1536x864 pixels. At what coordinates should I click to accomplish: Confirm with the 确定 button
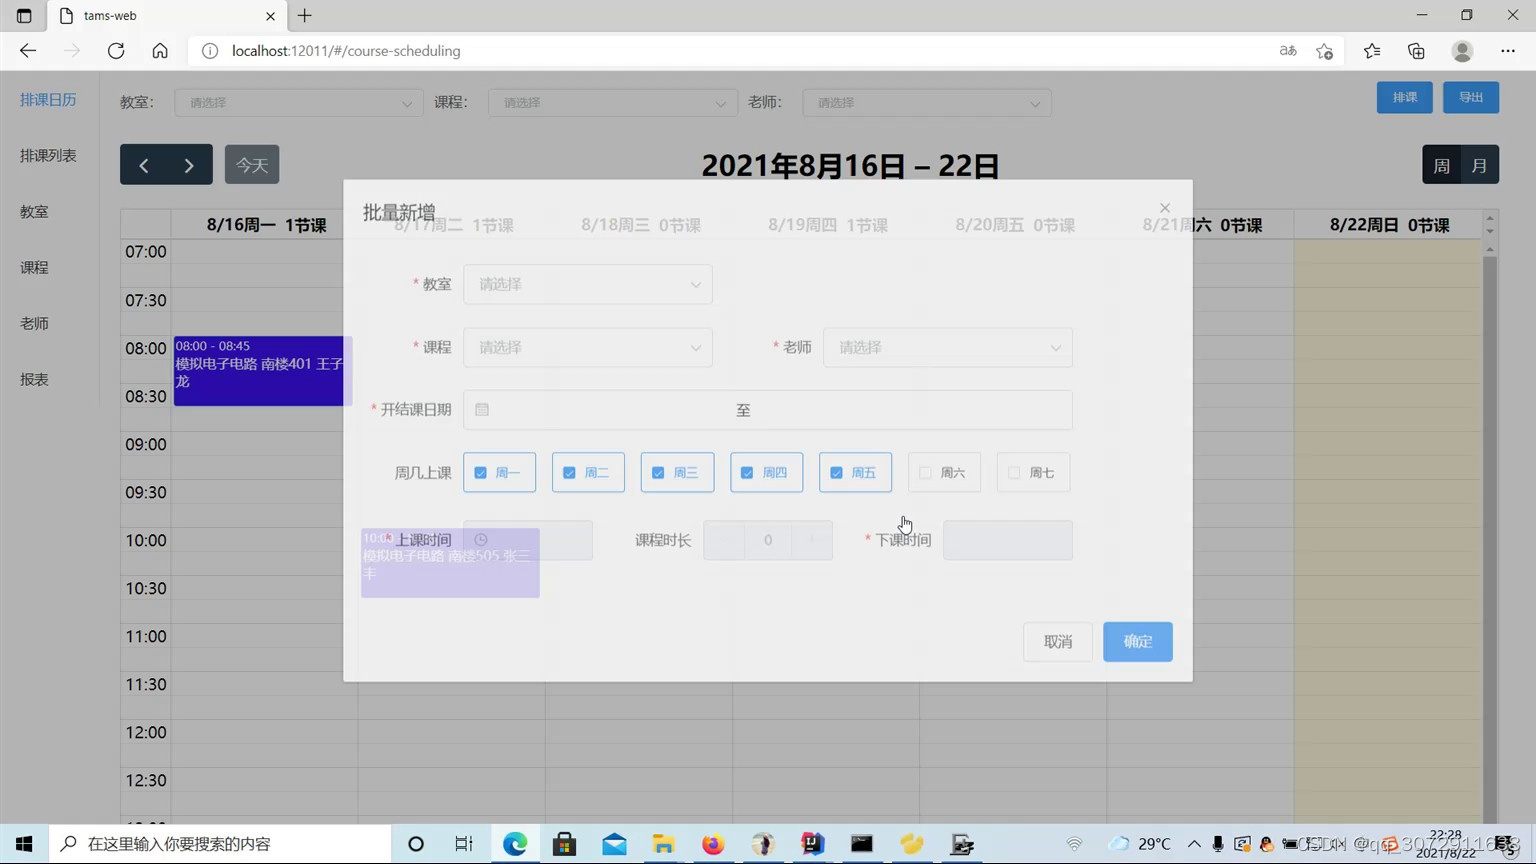1138,642
